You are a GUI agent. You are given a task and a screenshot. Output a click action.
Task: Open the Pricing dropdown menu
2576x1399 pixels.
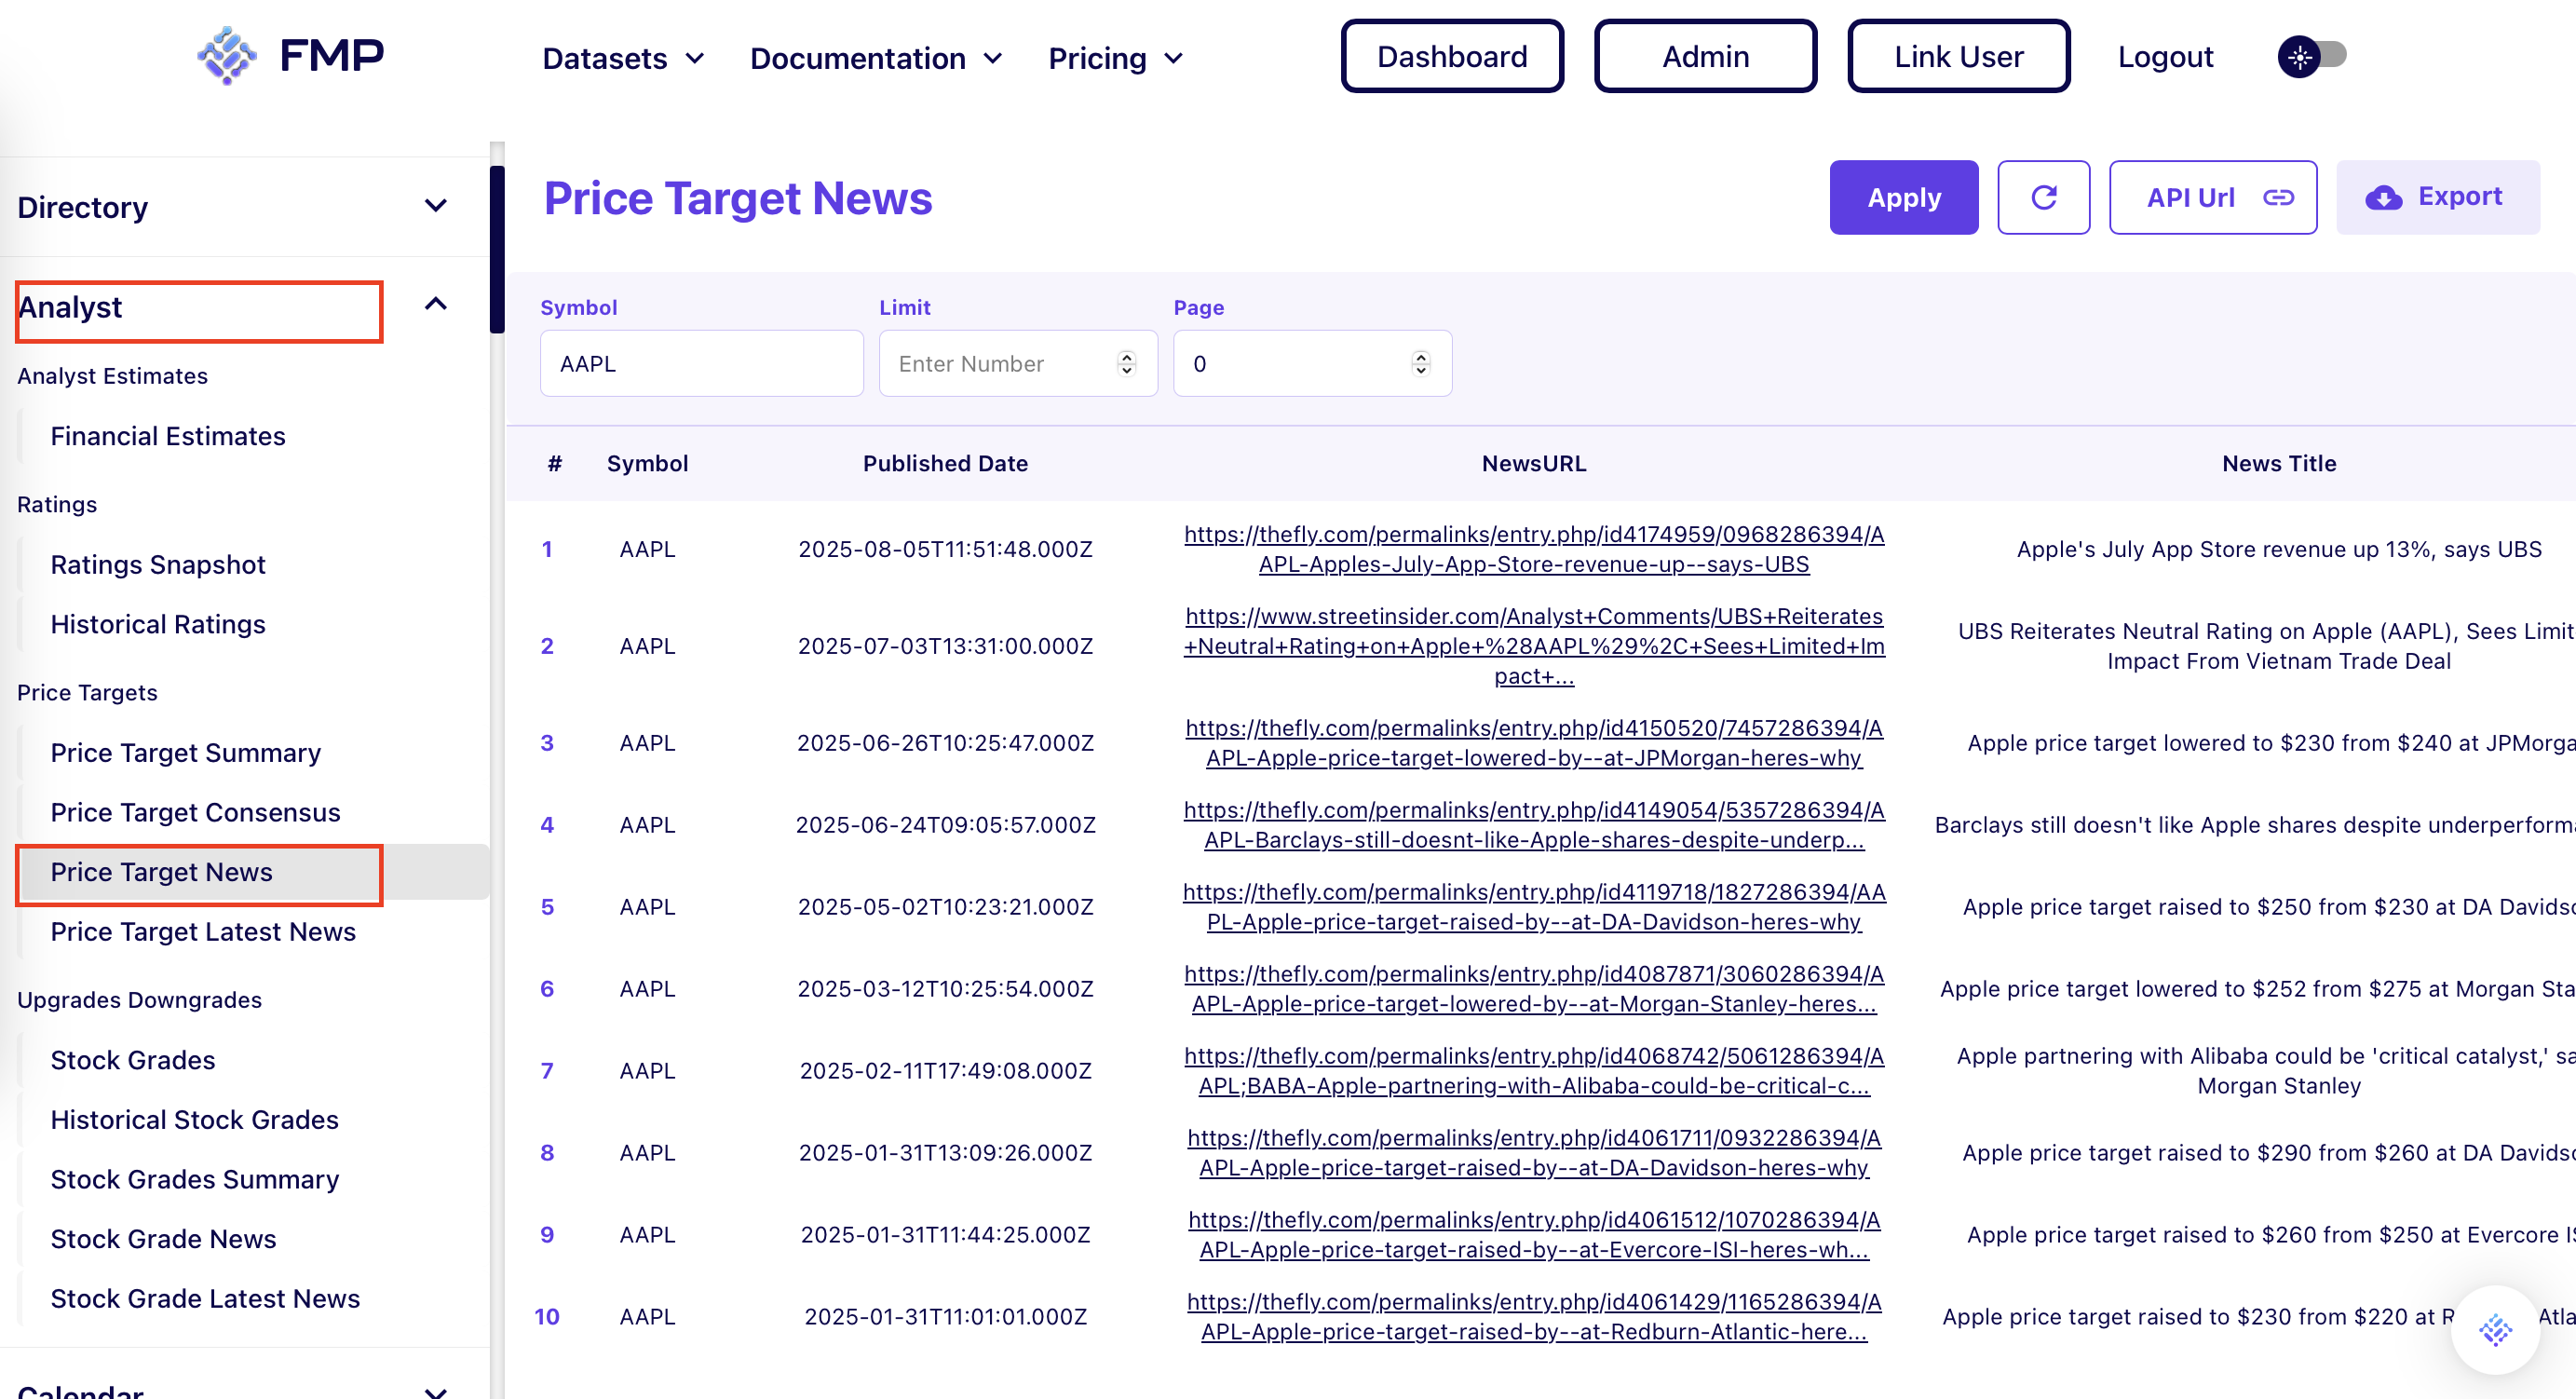coord(1115,58)
